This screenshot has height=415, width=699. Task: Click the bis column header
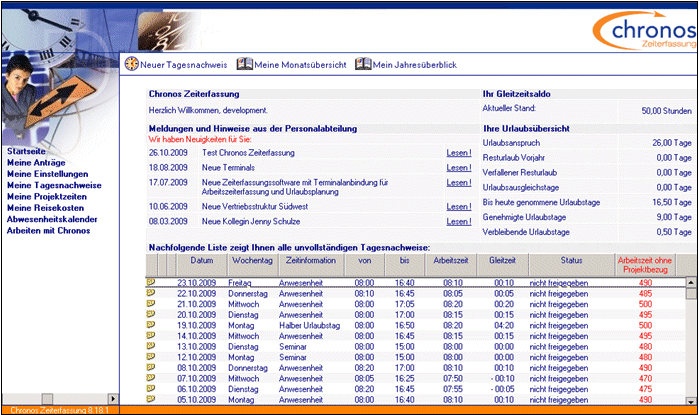click(404, 265)
